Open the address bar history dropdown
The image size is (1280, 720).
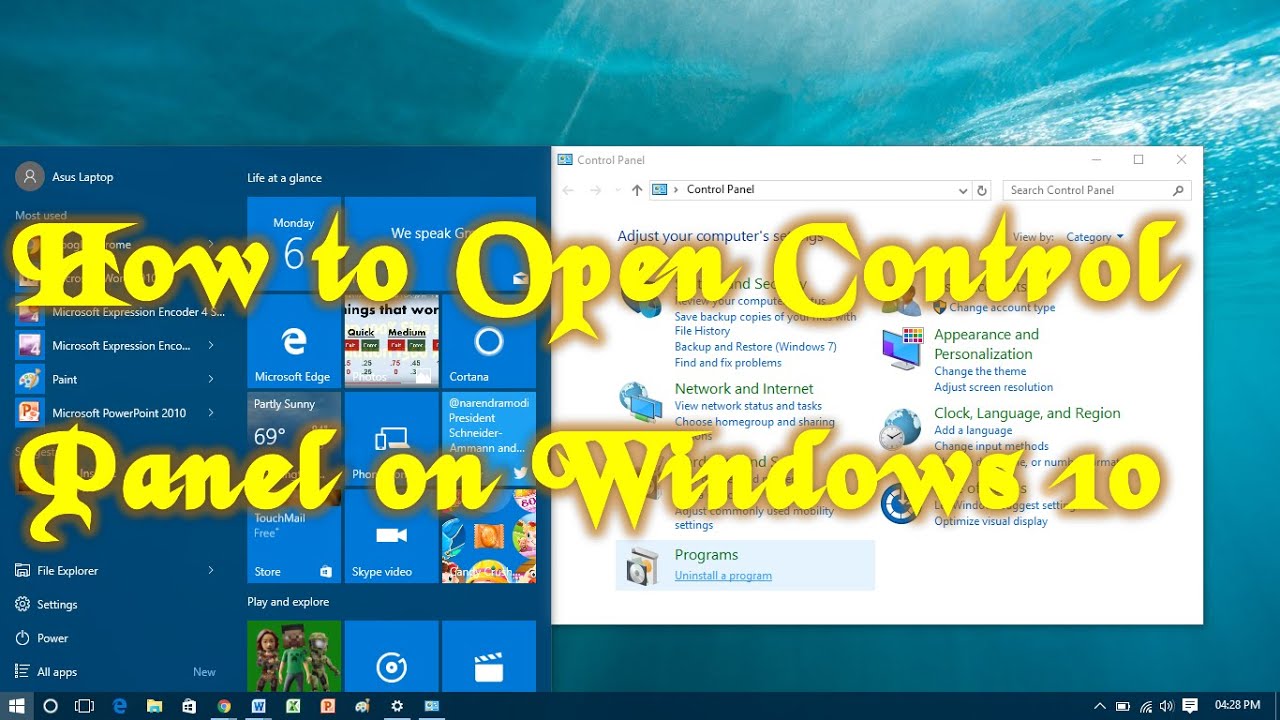[963, 190]
